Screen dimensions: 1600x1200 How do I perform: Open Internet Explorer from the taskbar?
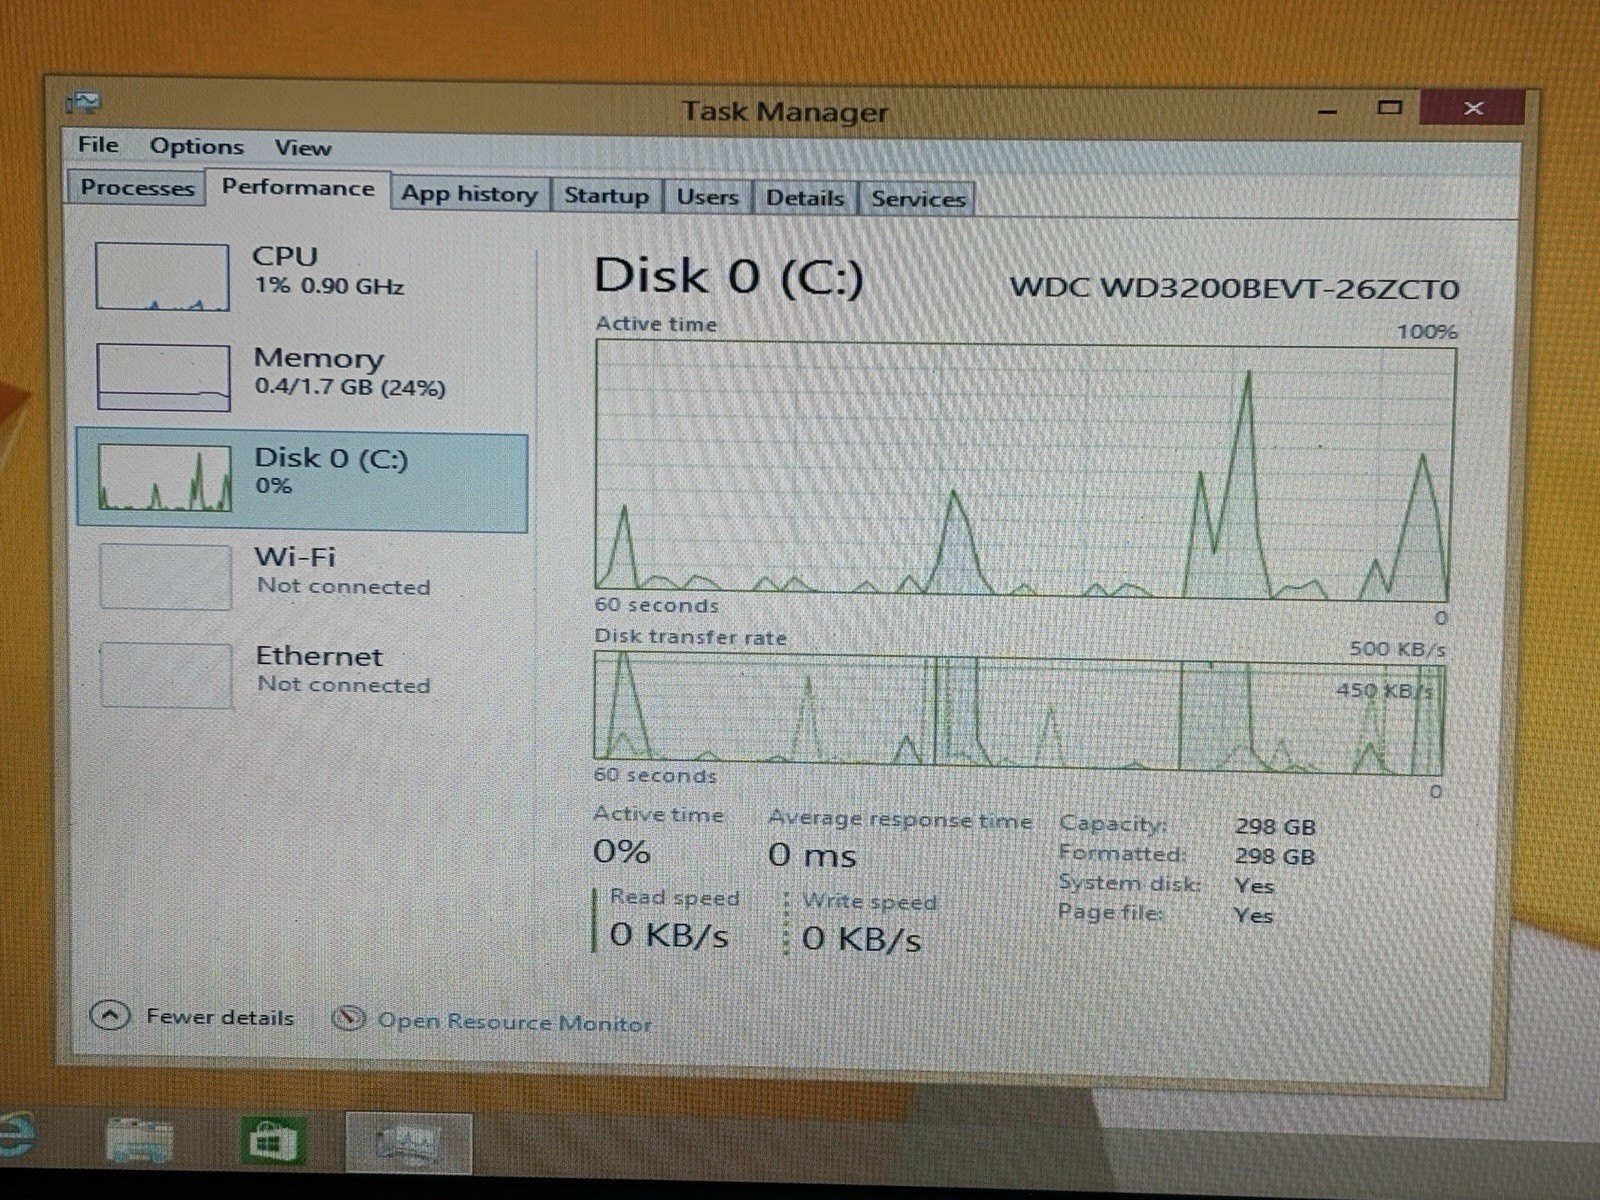[15, 1135]
